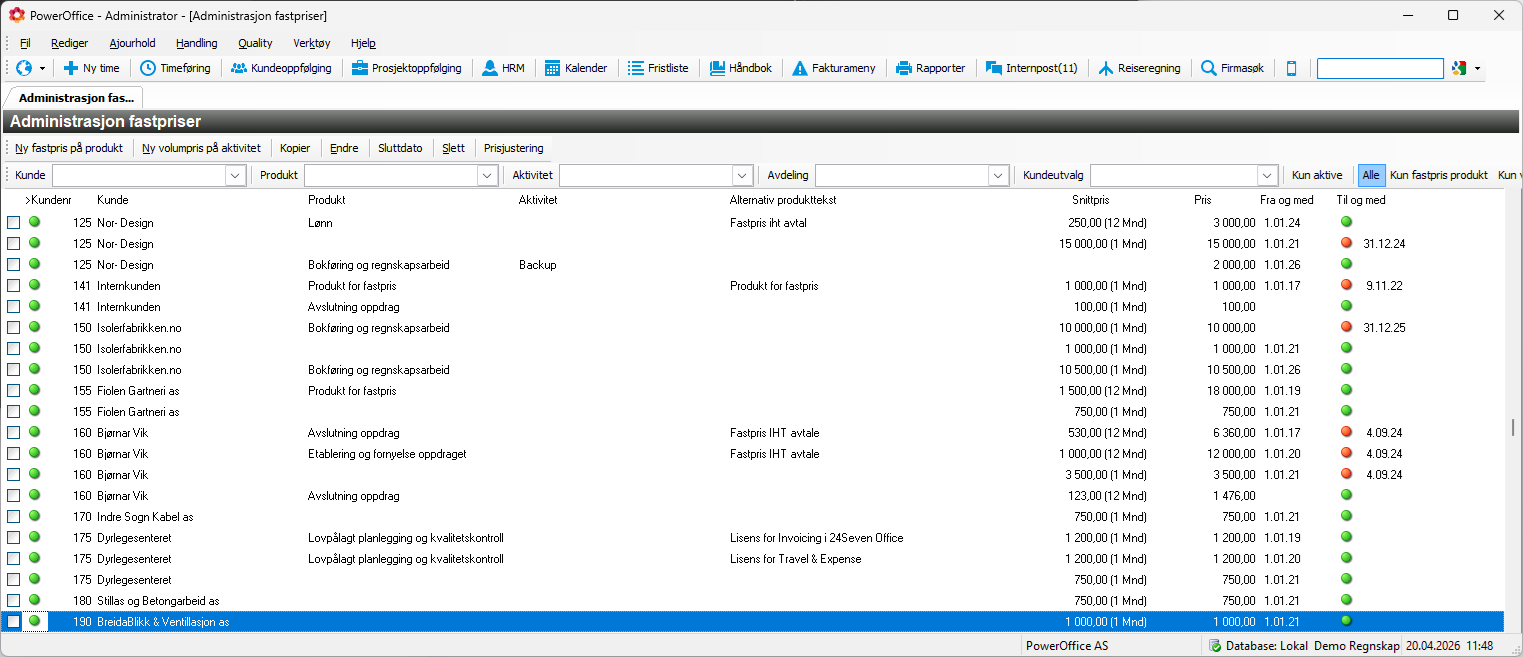Click the search input field in toolbar
1523x657 pixels.
tap(1379, 68)
